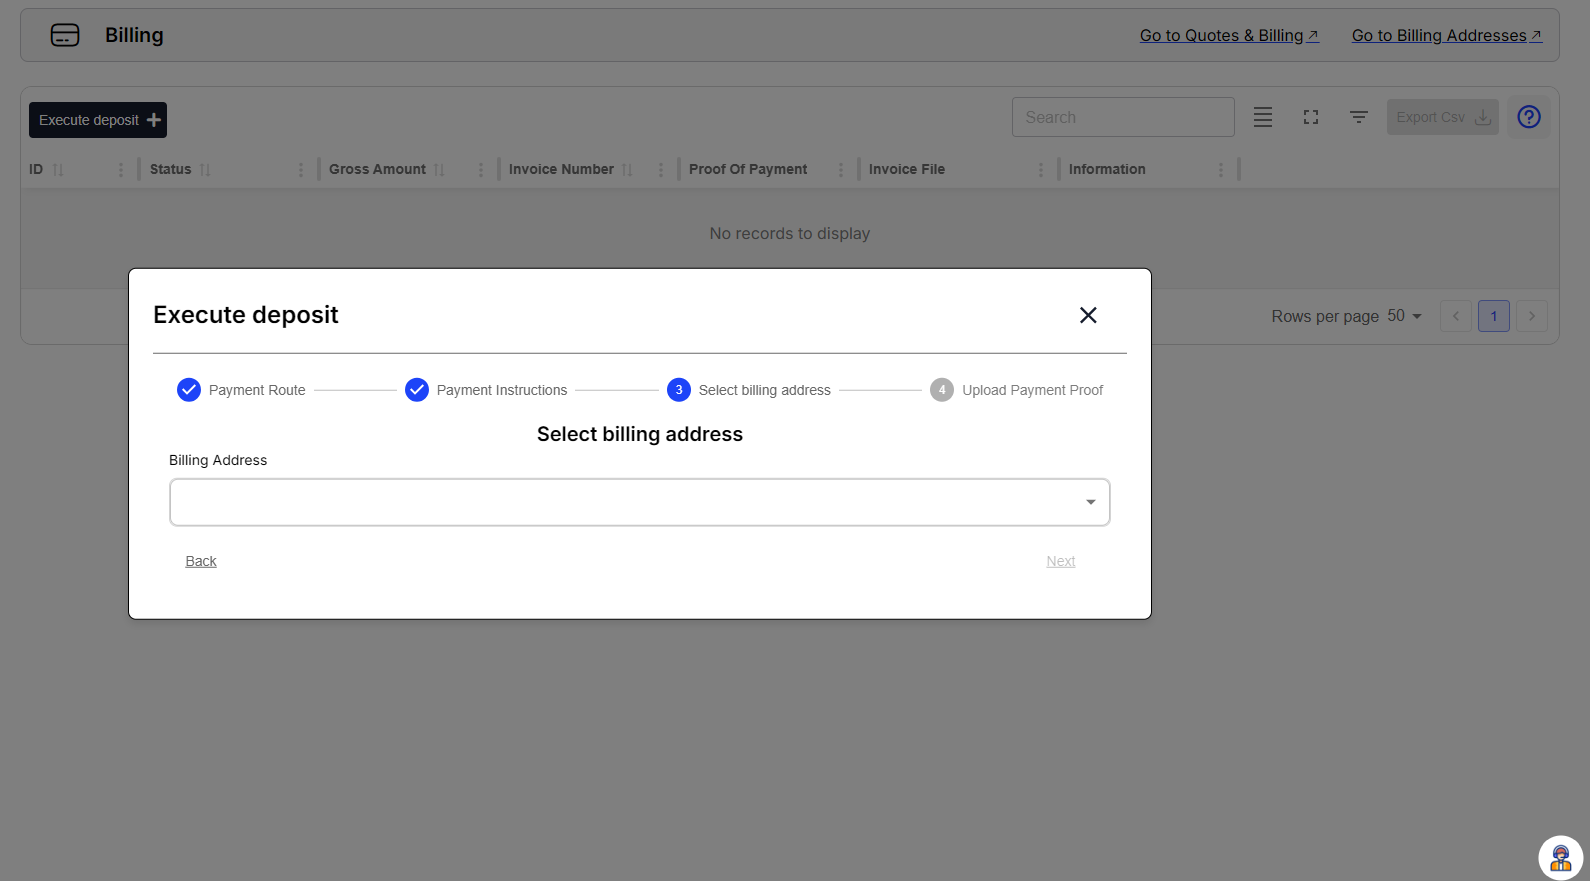Click the Next link in dialog
Screen dimensions: 1590x881
point(1060,561)
